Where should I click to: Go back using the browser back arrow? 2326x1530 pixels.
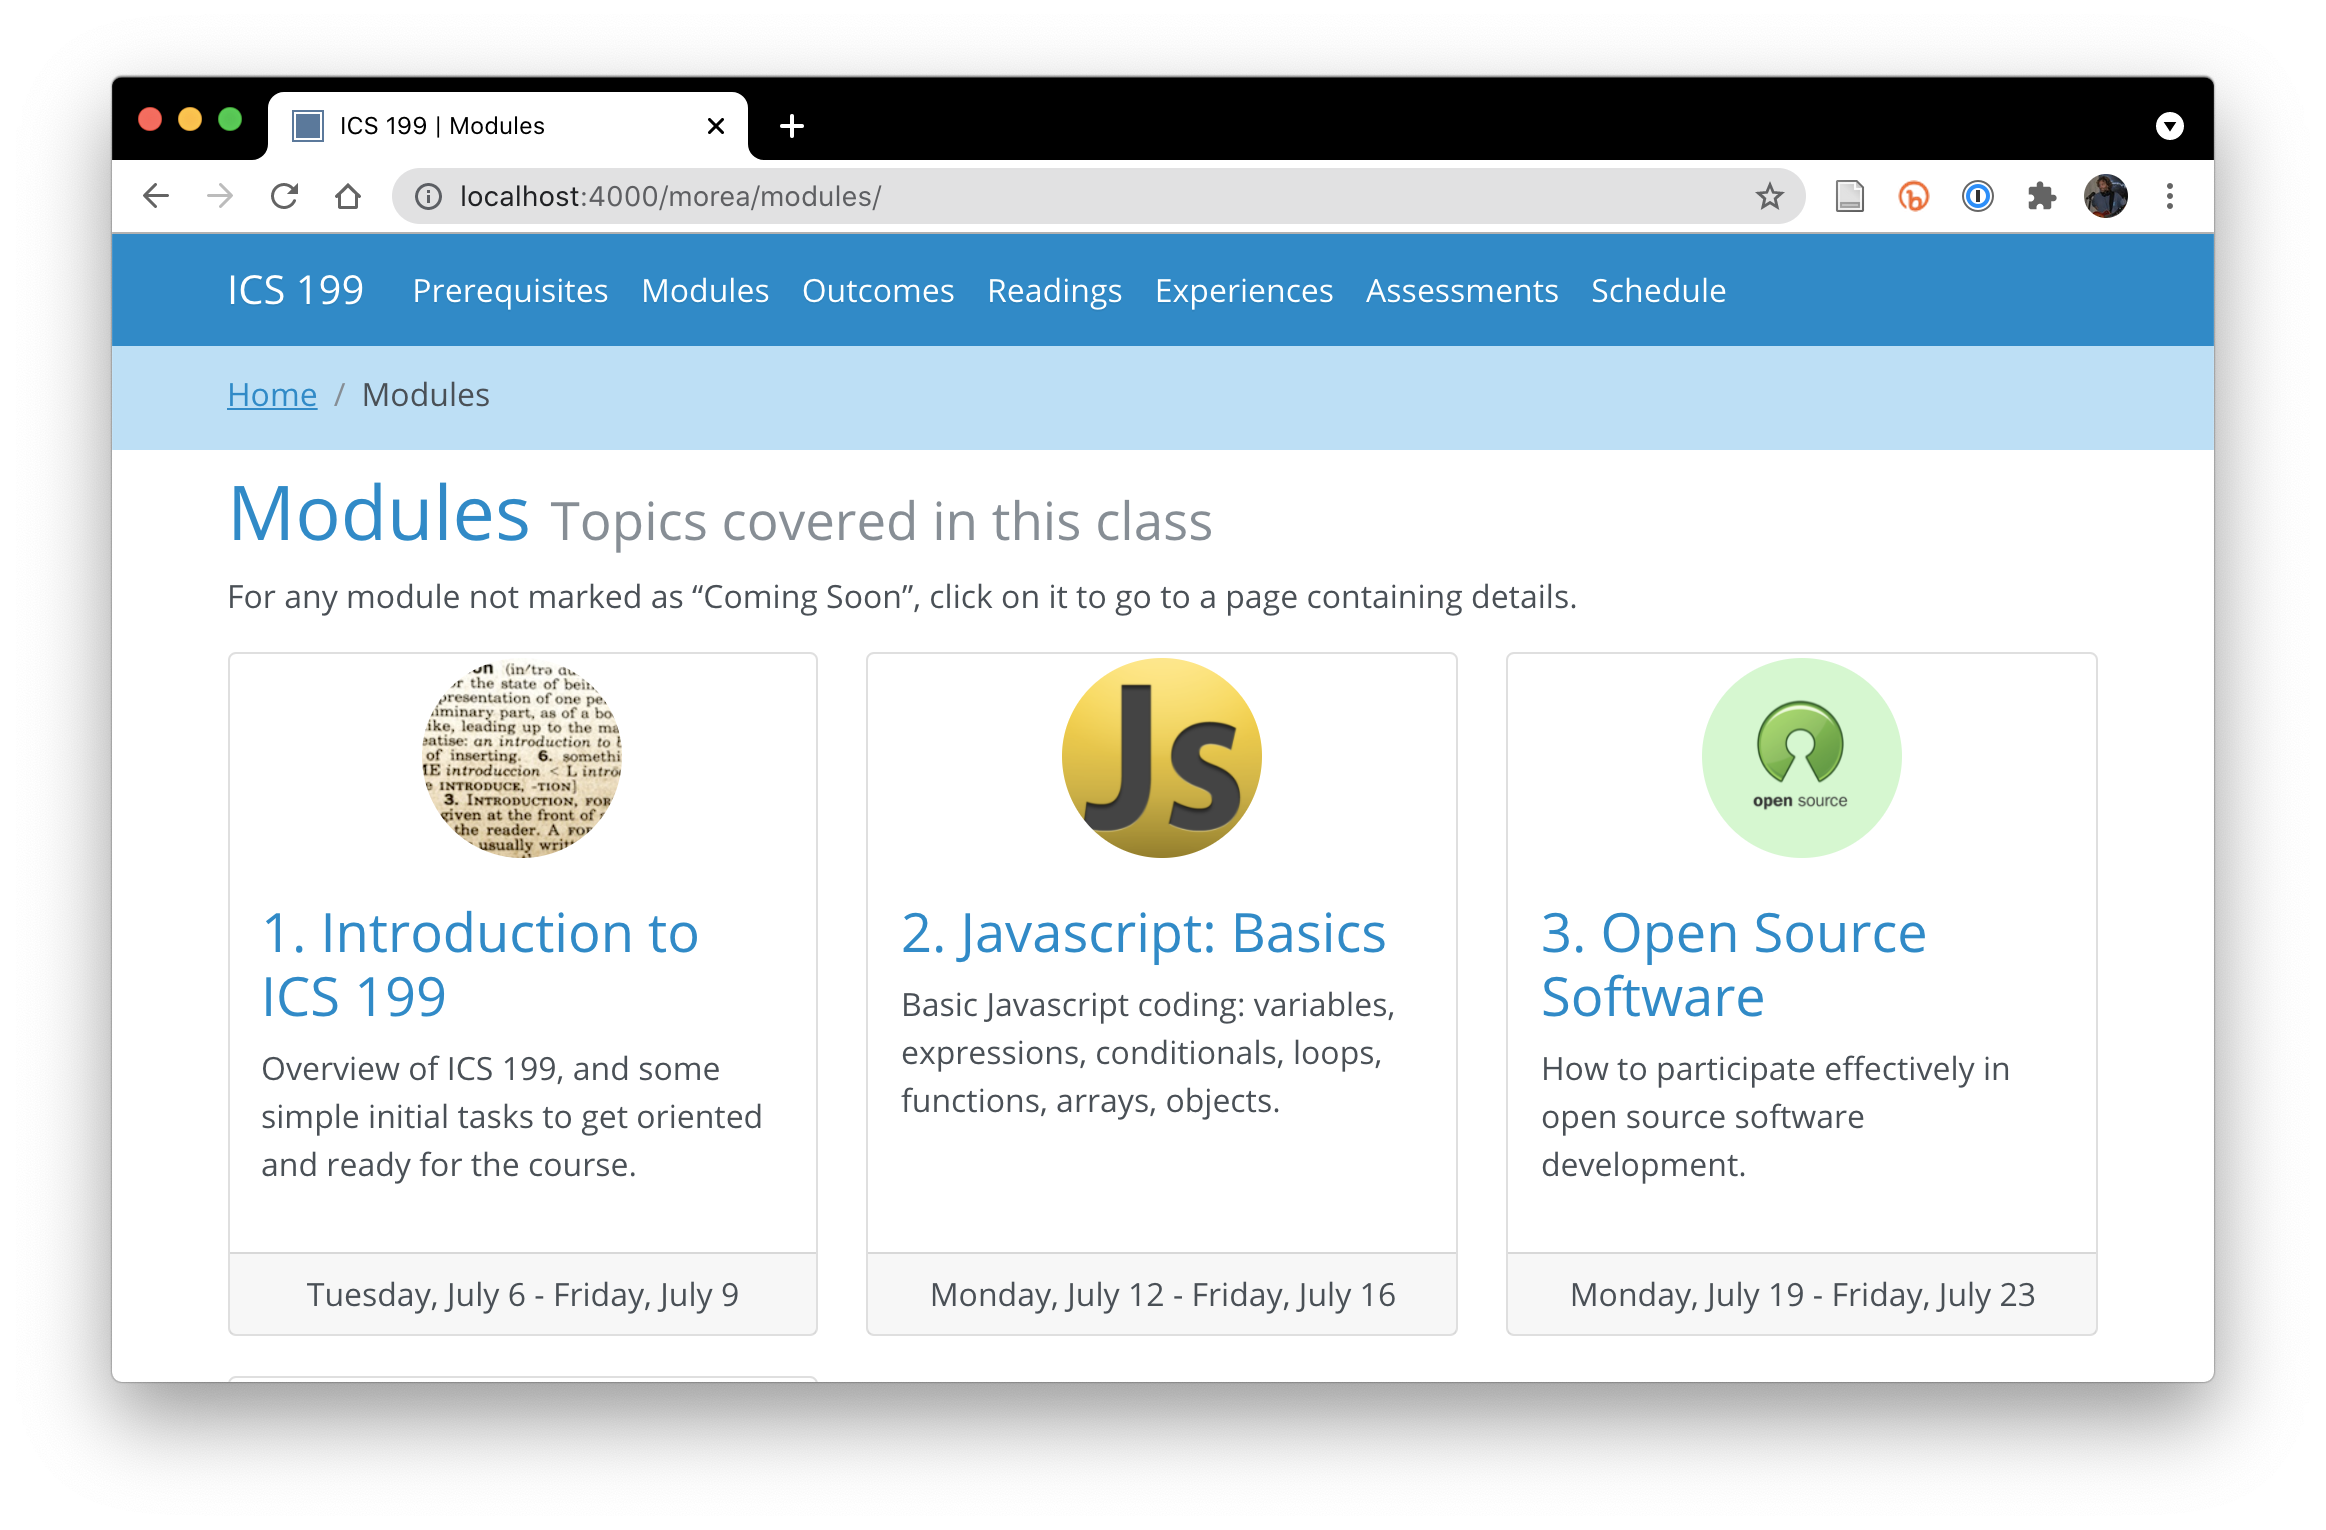(x=156, y=196)
